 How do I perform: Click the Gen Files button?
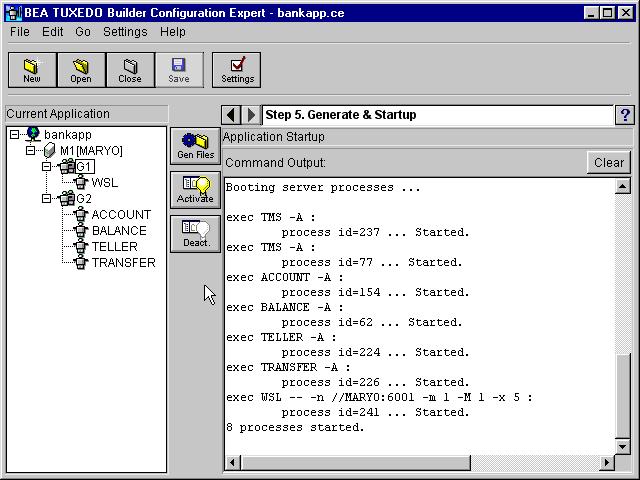point(196,146)
